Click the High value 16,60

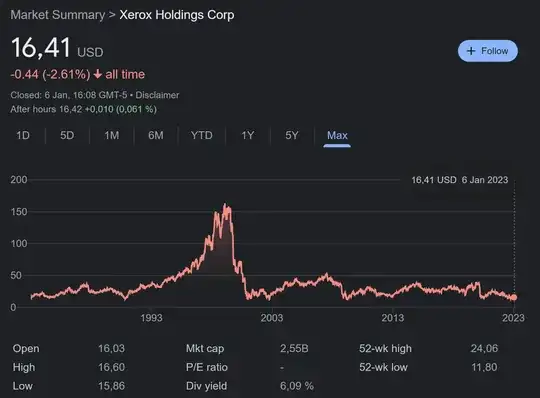coord(111,367)
